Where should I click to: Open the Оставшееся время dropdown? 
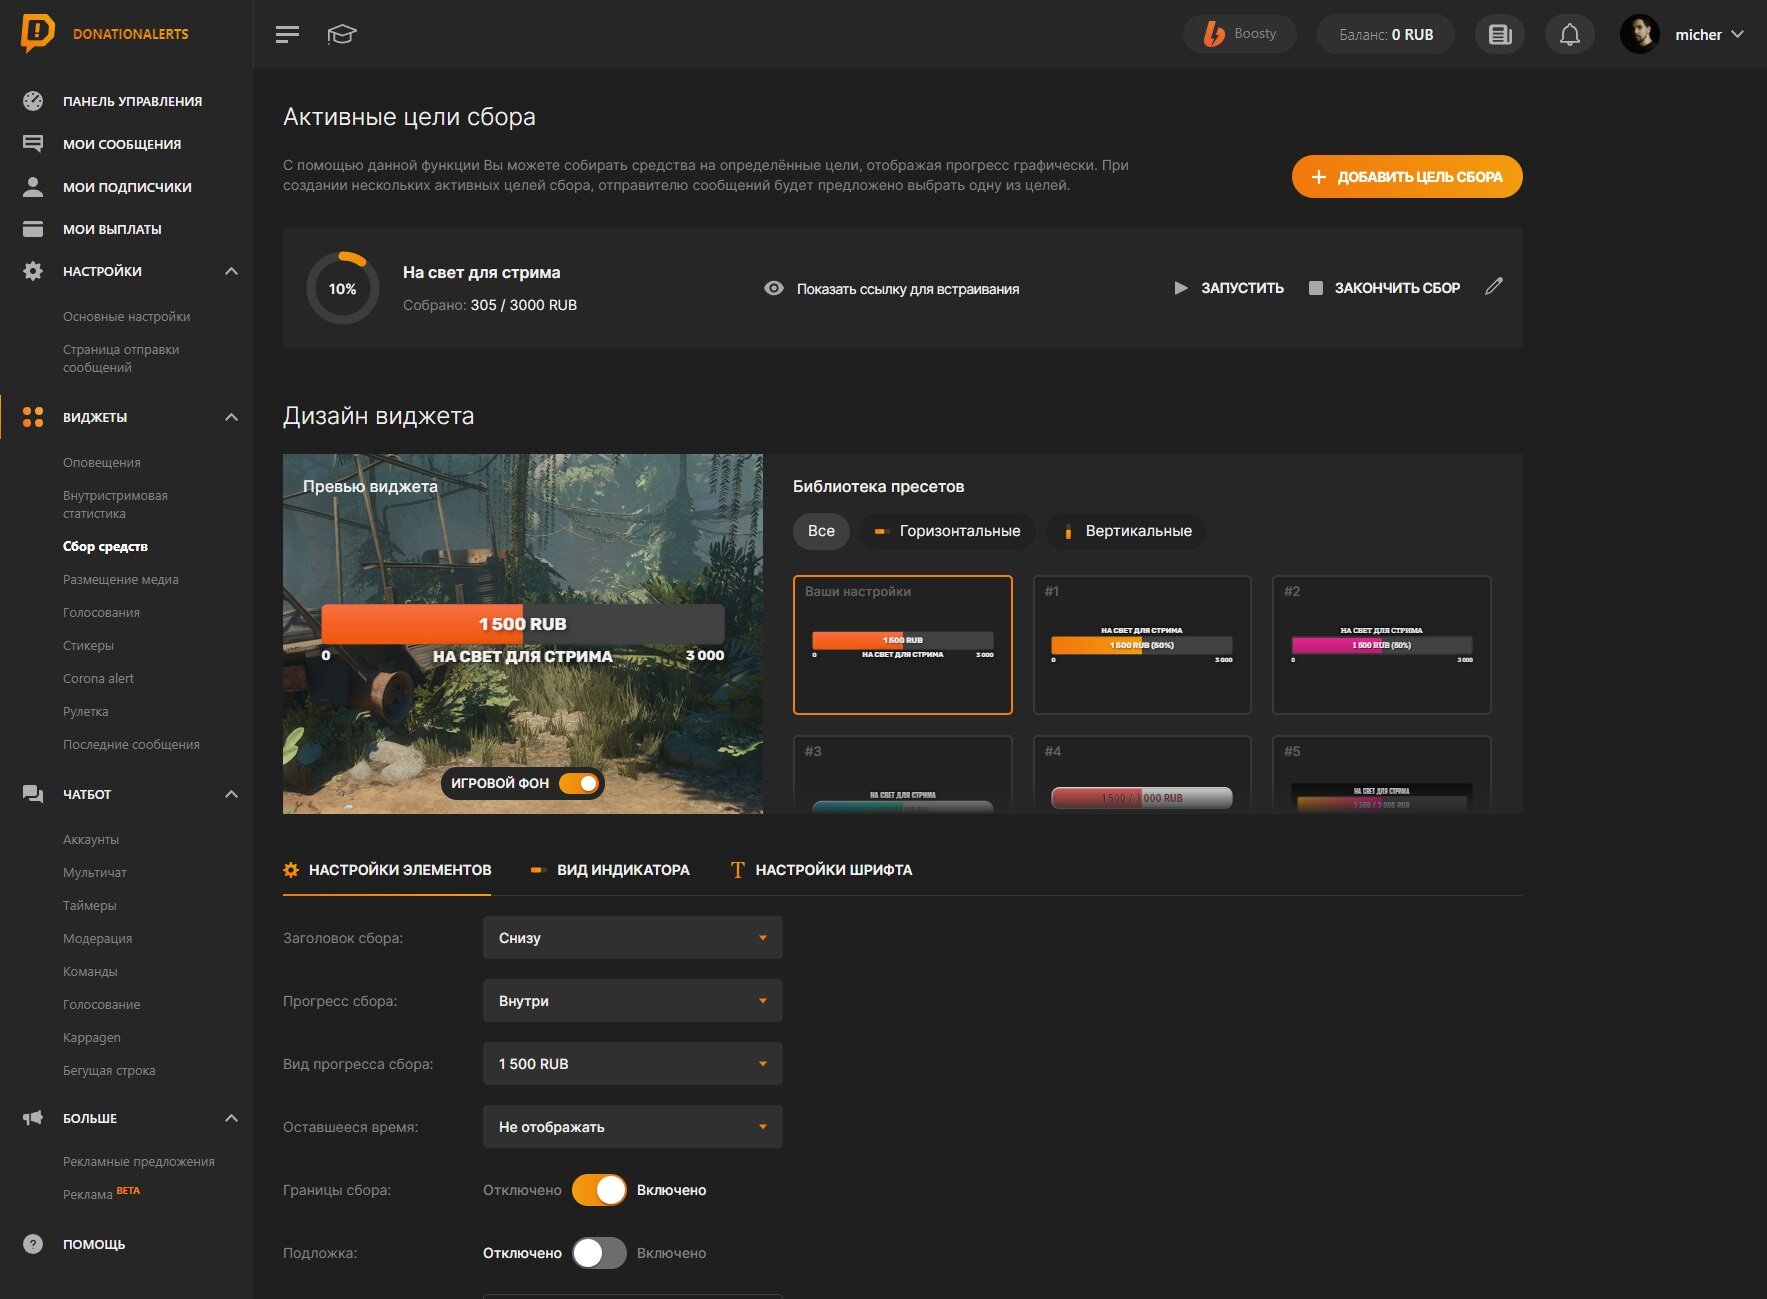point(633,1127)
